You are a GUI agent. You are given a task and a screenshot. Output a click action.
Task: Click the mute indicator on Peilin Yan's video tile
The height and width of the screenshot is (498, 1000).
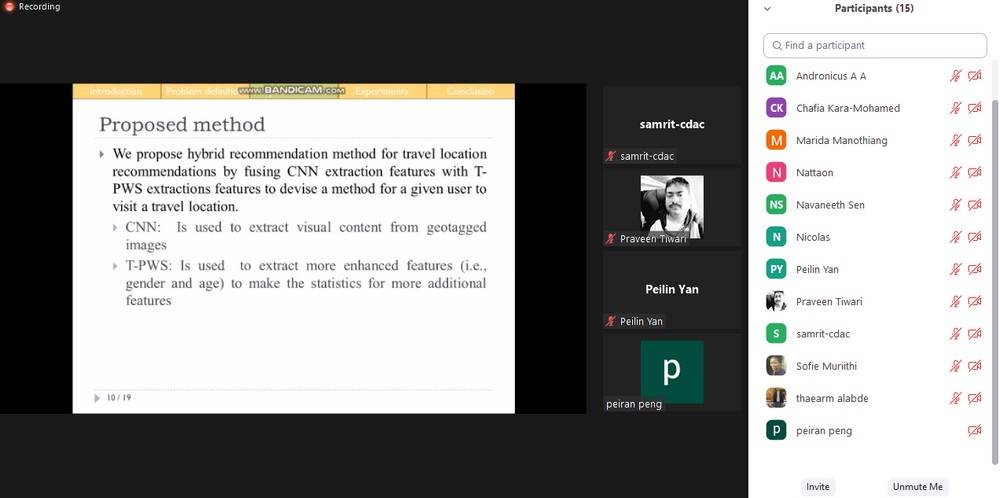pos(611,322)
